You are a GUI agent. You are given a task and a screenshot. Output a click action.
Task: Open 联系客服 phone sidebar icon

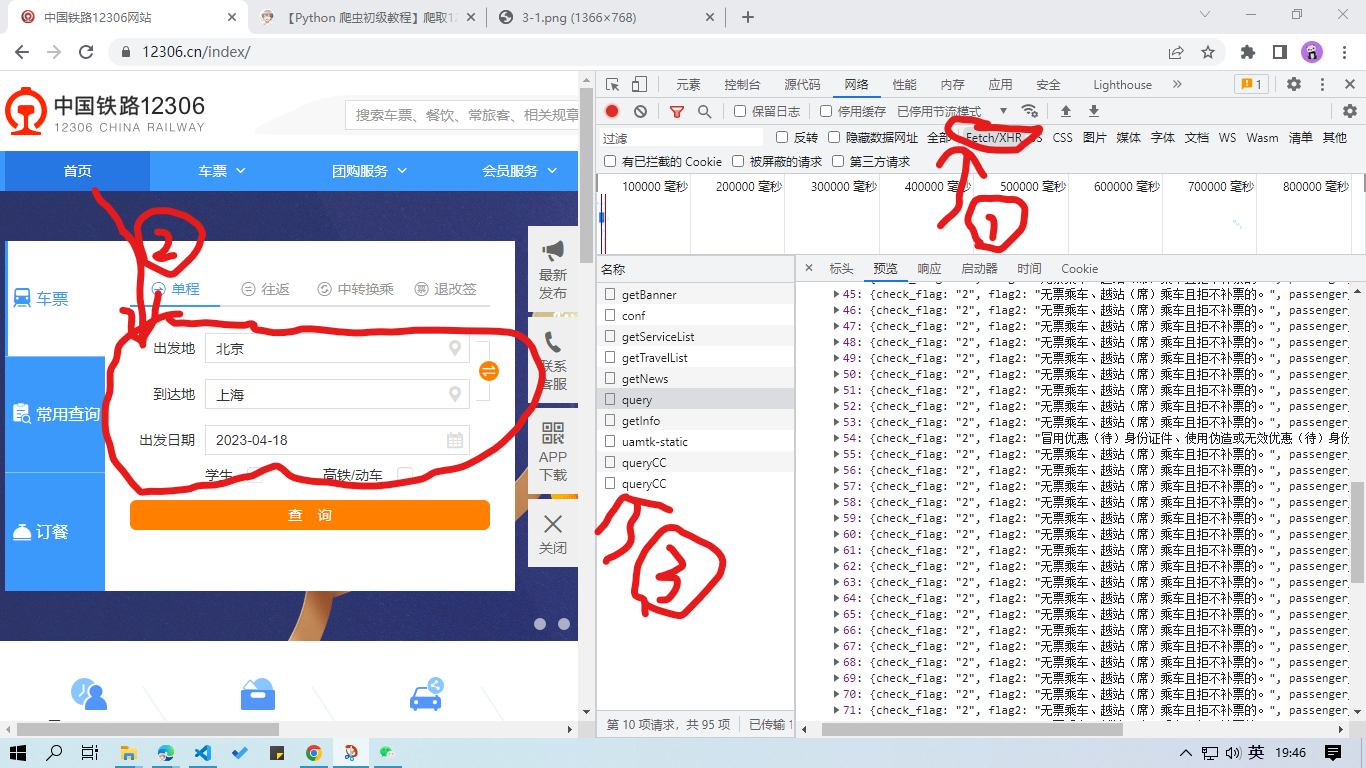pos(553,362)
